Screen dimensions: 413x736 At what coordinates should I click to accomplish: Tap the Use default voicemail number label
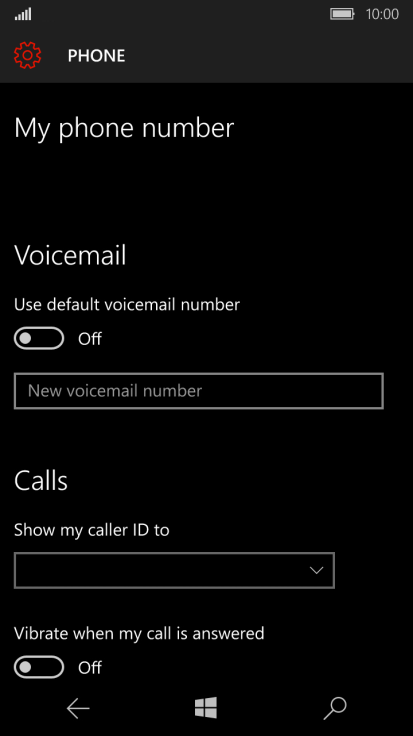point(127,305)
